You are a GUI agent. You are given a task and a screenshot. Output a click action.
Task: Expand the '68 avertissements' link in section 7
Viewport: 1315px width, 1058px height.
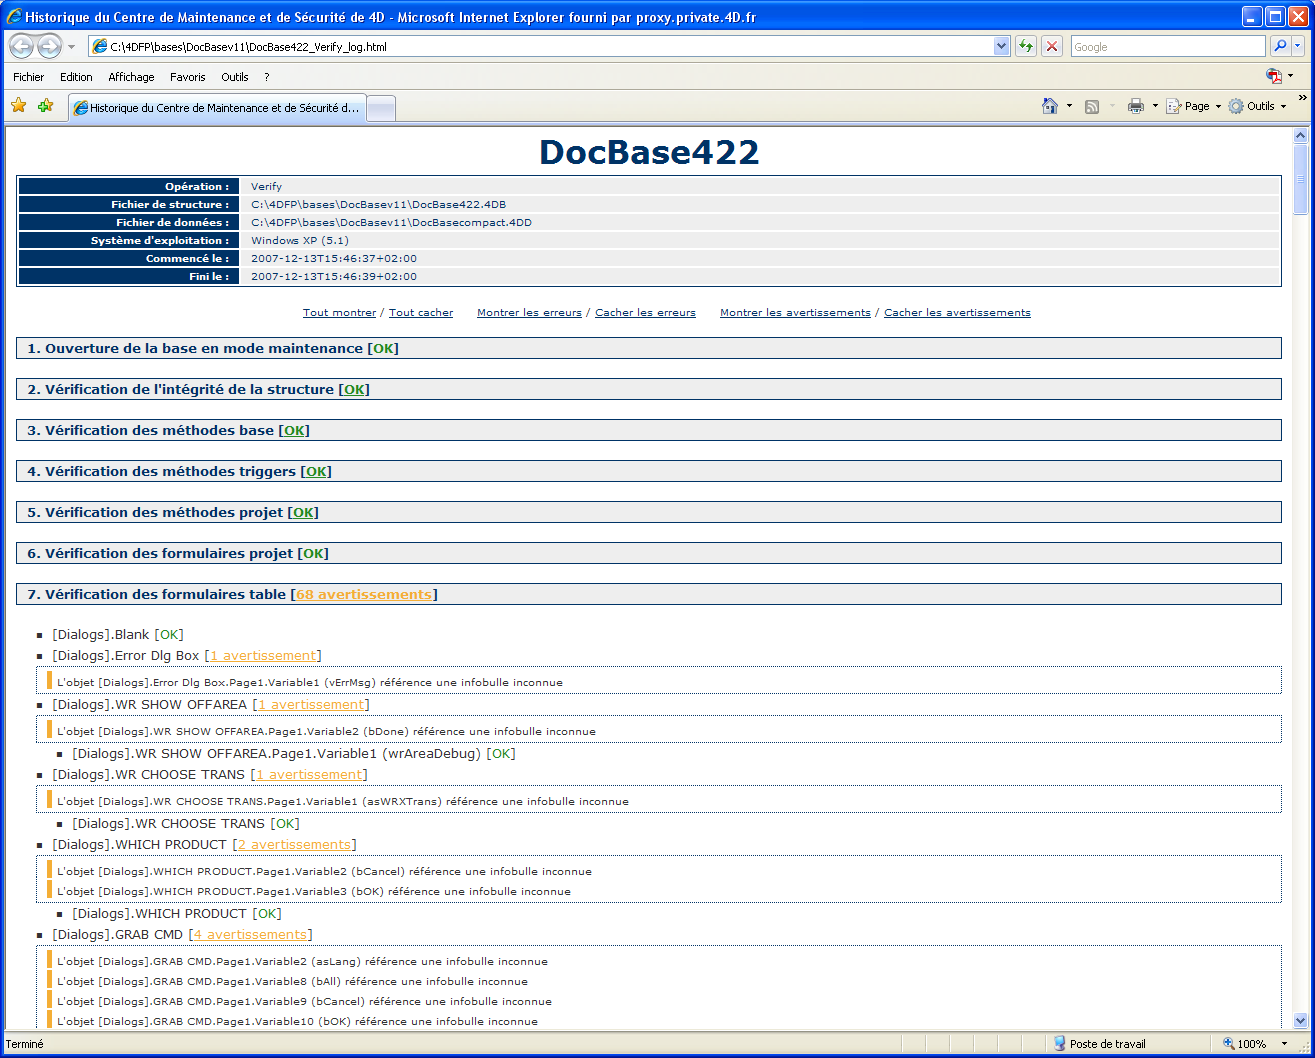[364, 595]
